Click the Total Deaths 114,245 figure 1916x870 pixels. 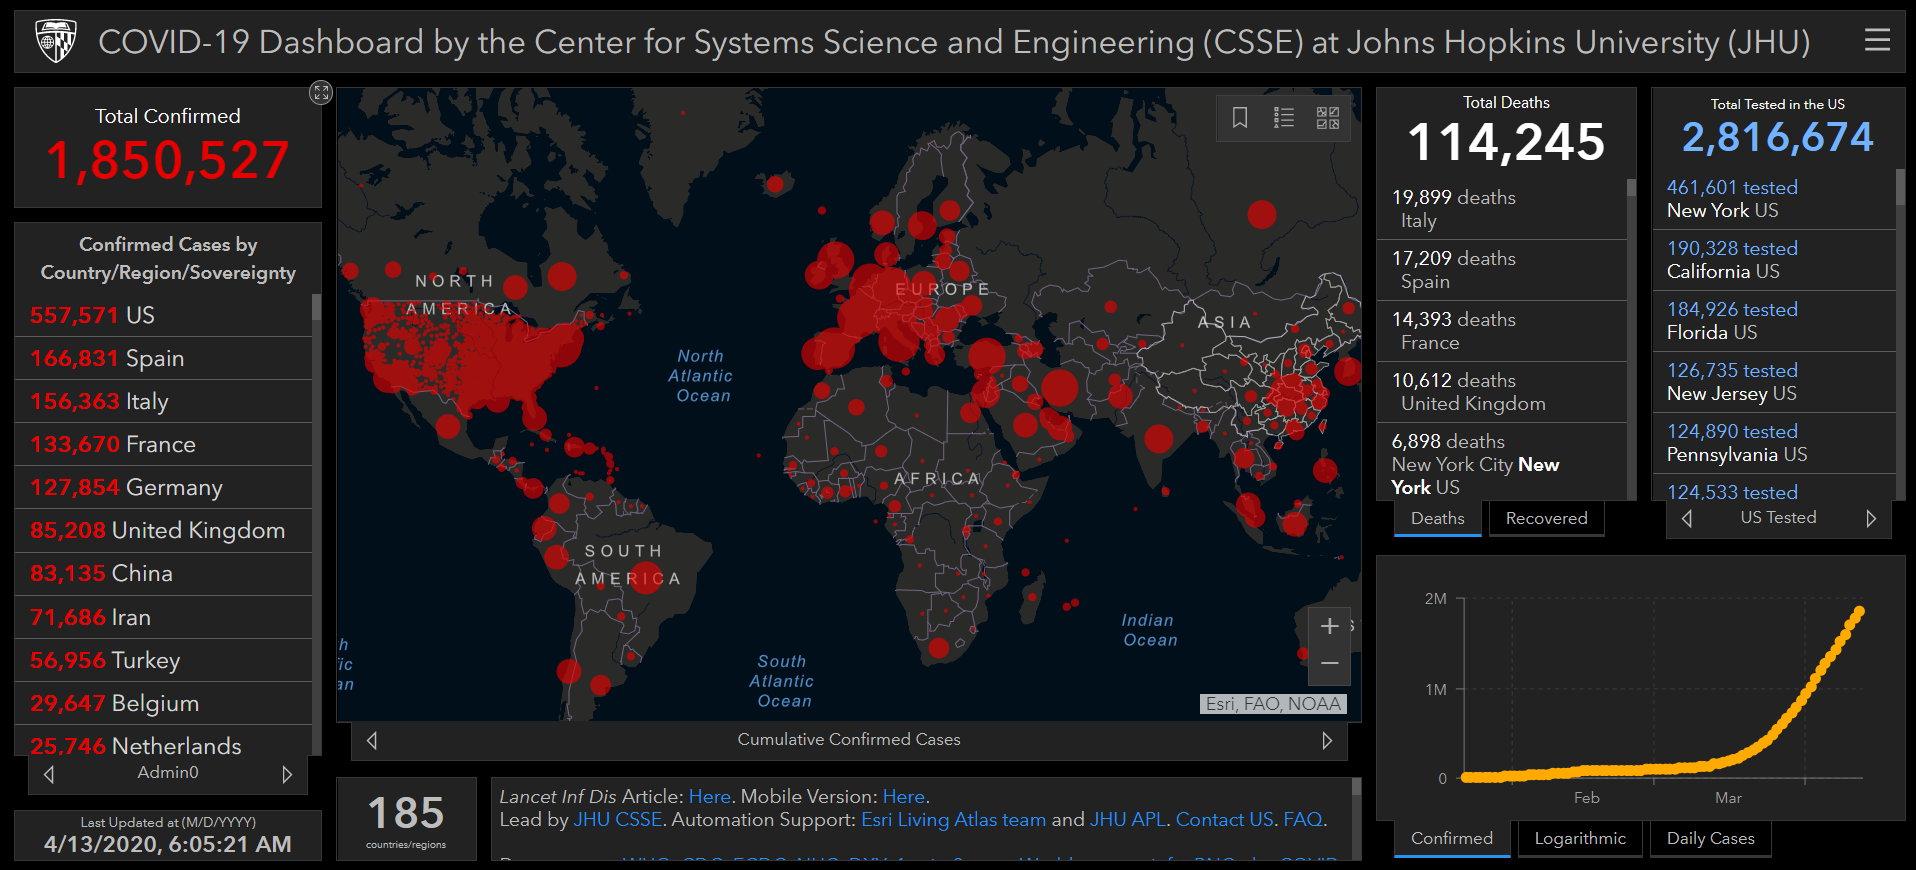tap(1506, 142)
